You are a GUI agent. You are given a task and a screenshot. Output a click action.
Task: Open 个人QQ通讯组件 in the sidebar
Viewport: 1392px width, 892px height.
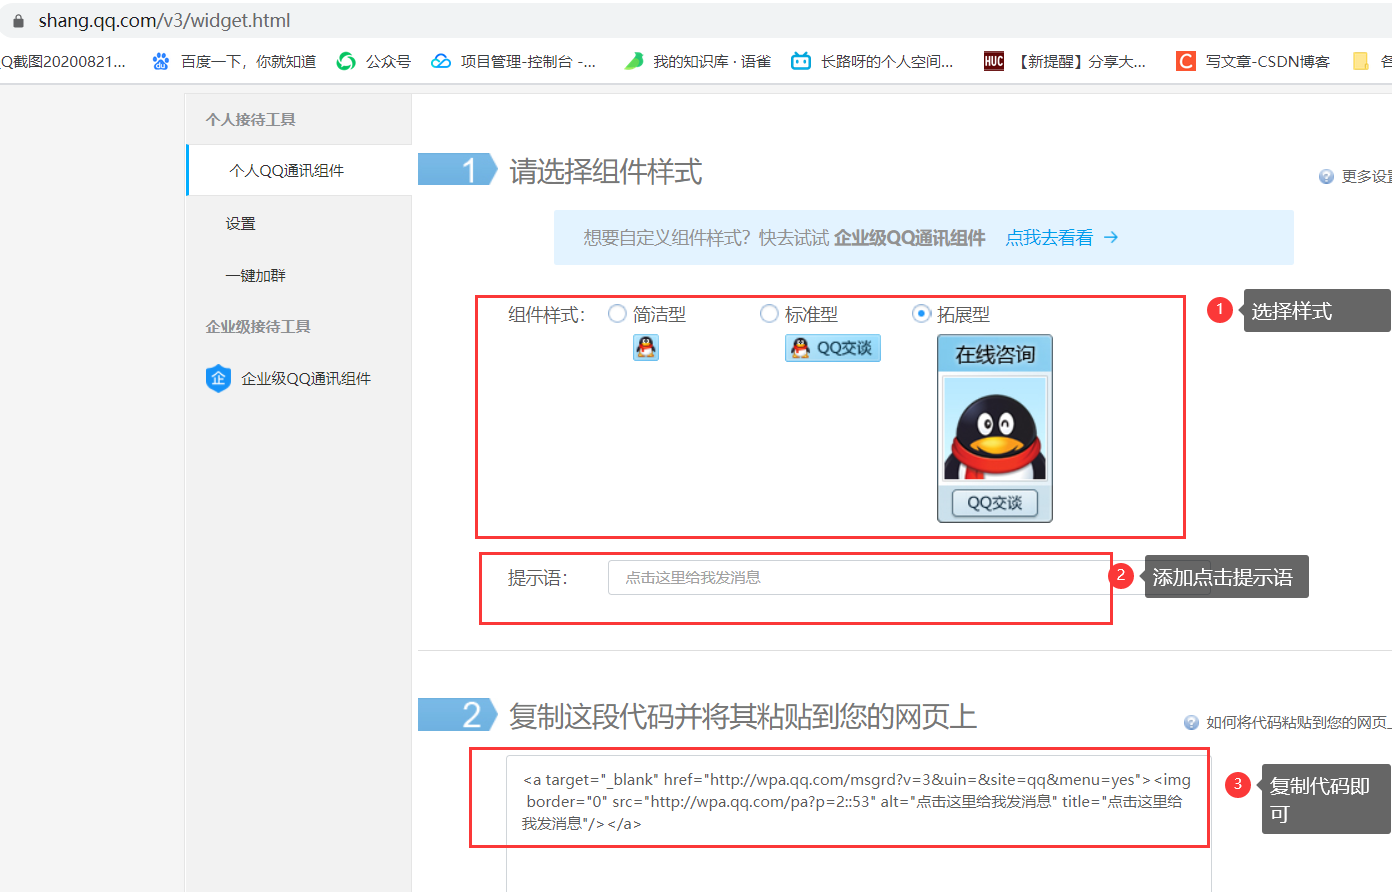tap(300, 170)
